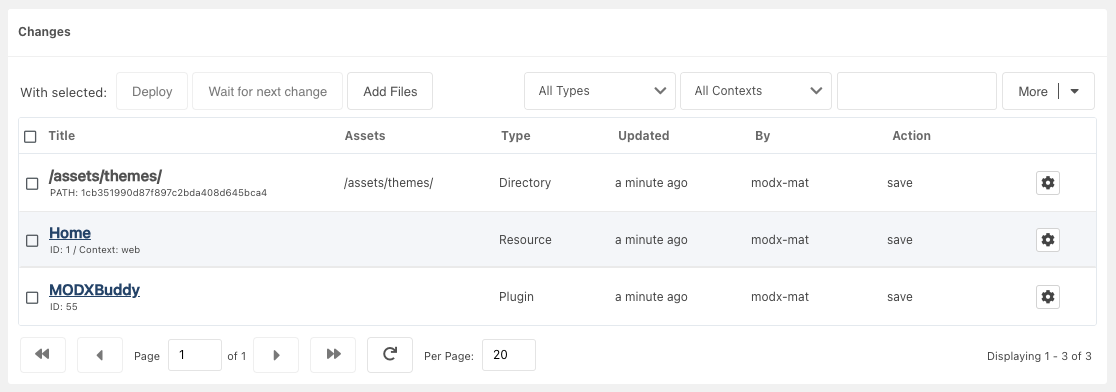Screen dimensions: 1116x392
Task: Check the /assets/themes/ row checkbox
Action: click(32, 184)
